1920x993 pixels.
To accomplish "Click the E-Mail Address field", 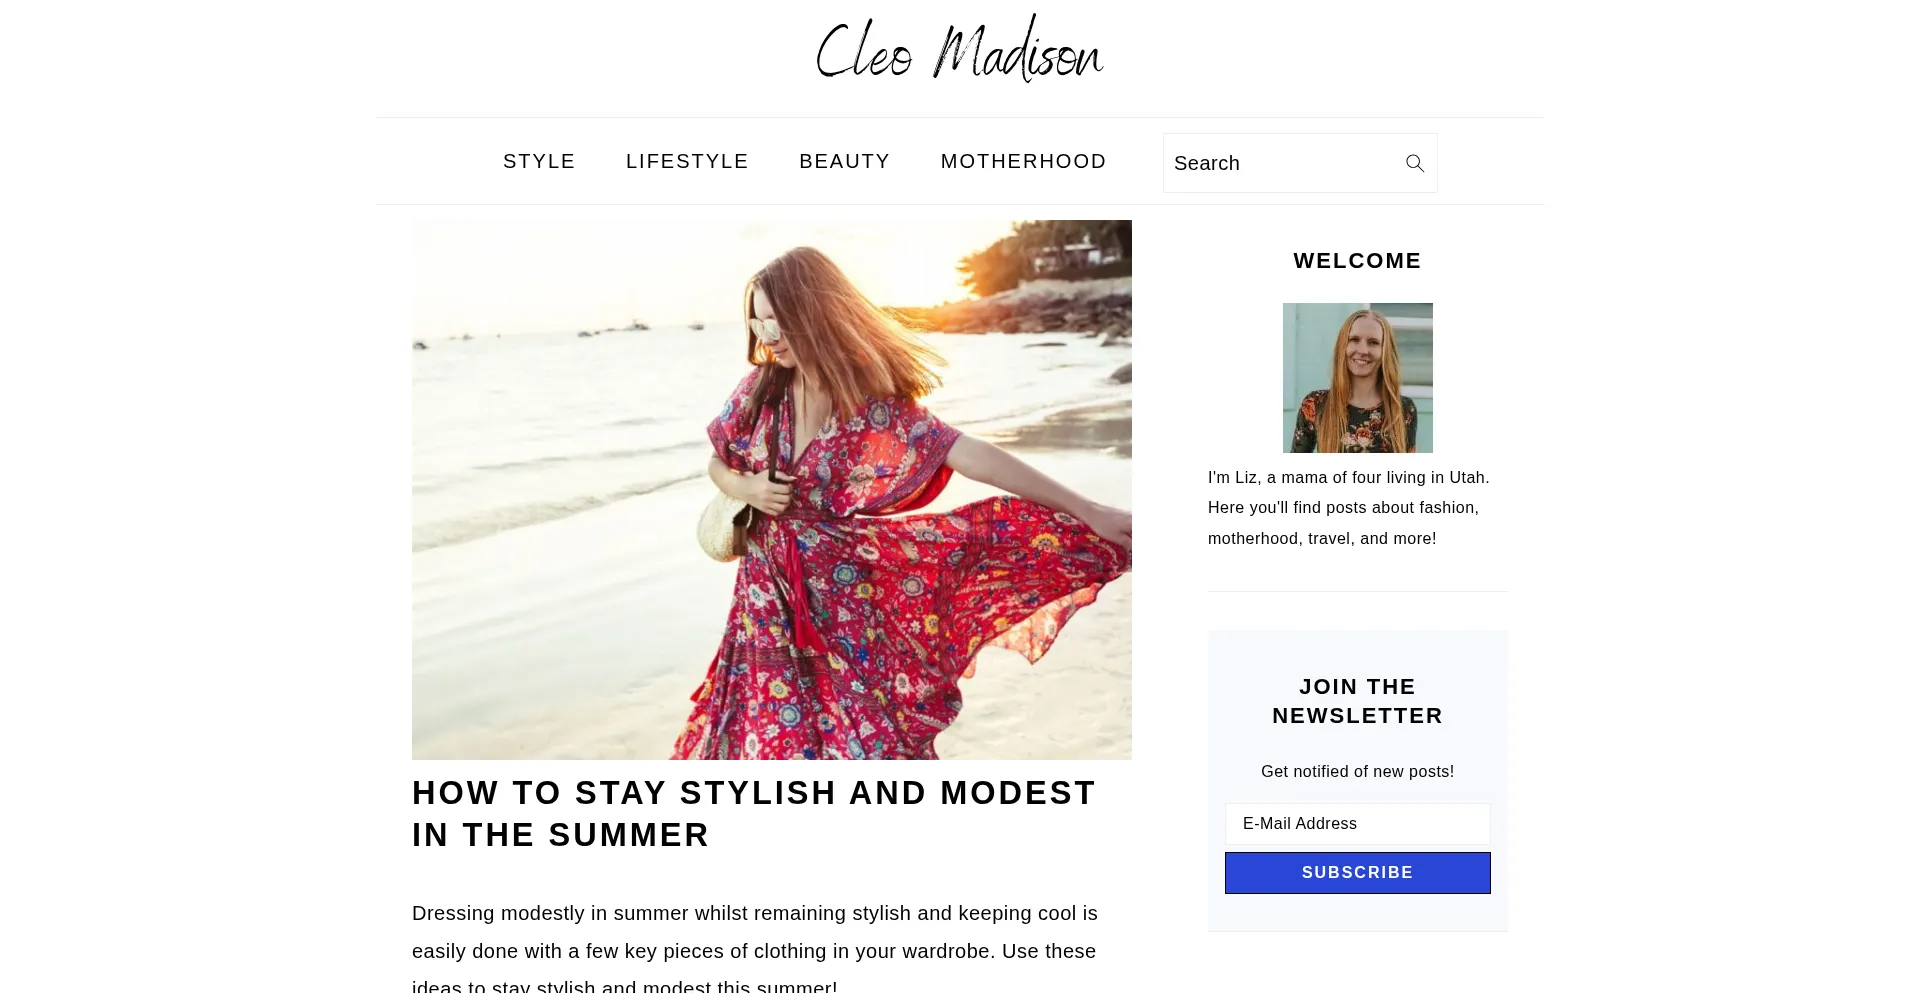I will point(1357,824).
